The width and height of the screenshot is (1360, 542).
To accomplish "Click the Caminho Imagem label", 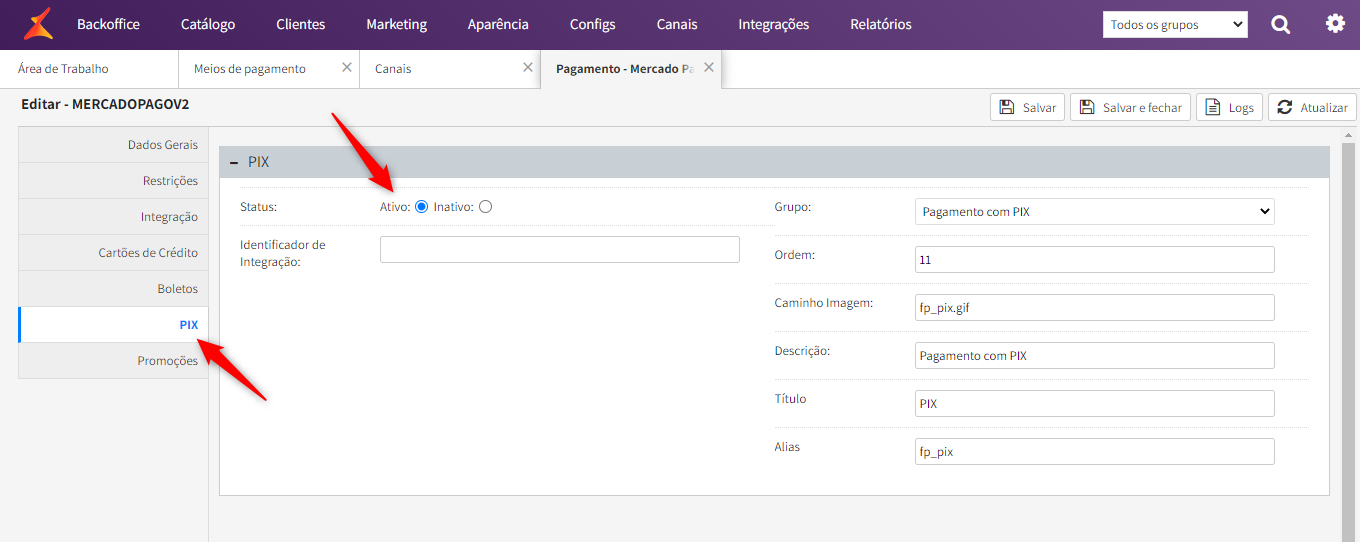I will (x=824, y=303).
